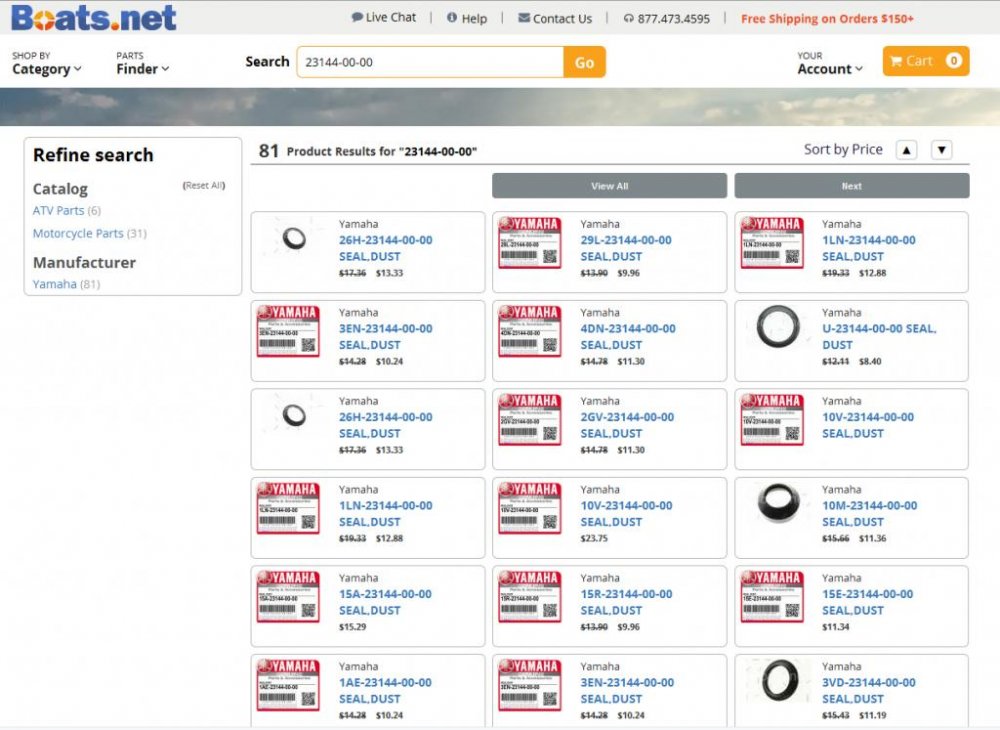The height and width of the screenshot is (730, 1000).
Task: Filter by ATV Parts catalog
Action: pos(58,210)
